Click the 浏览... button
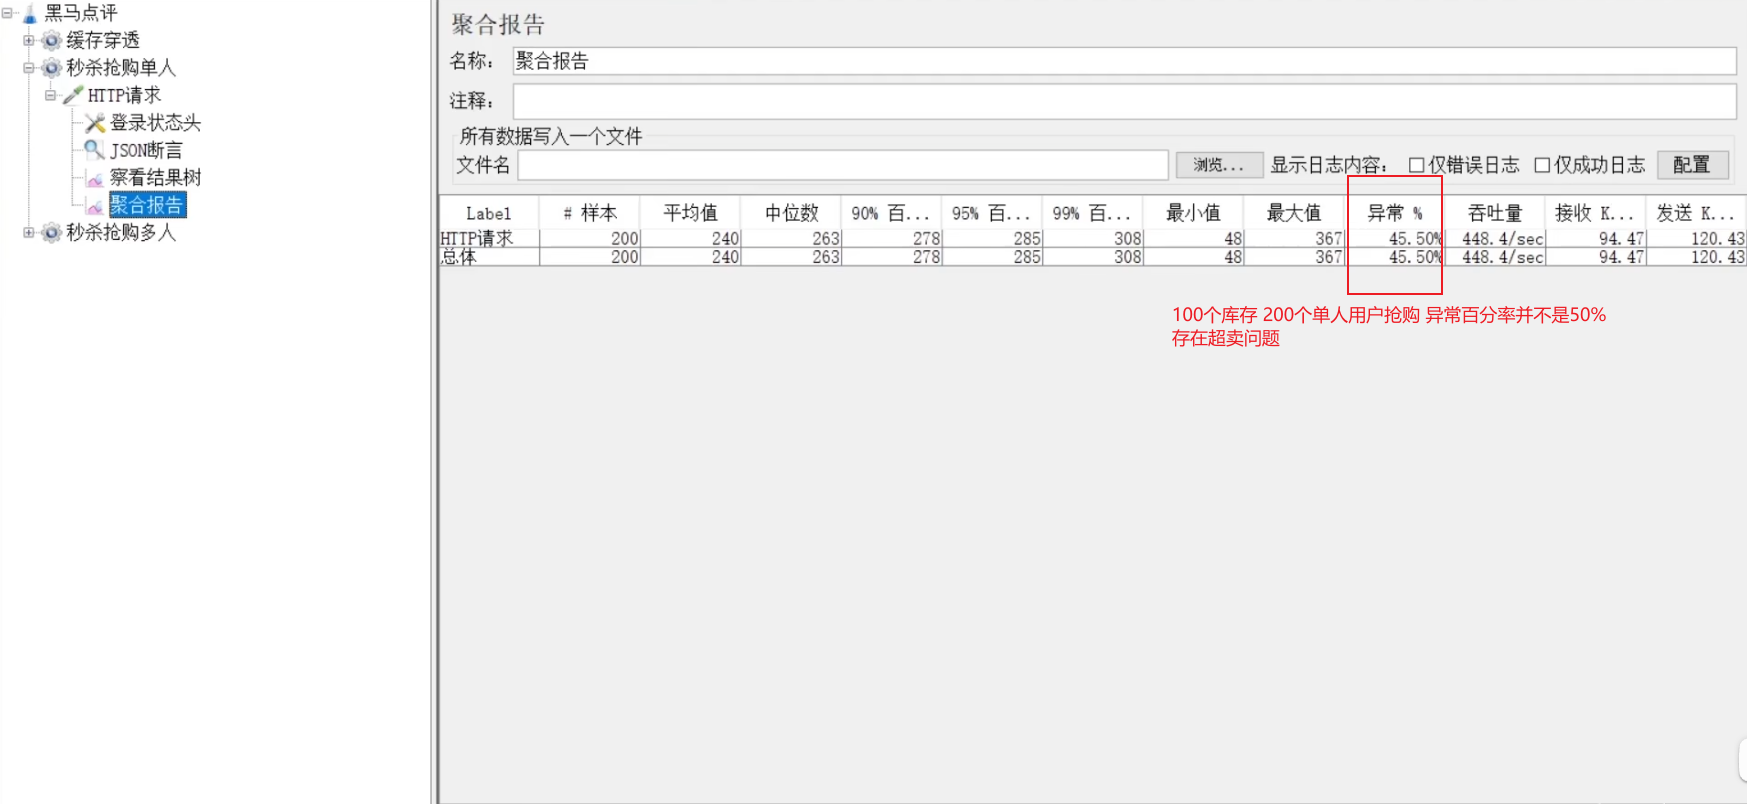The width and height of the screenshot is (1747, 804). (1219, 165)
